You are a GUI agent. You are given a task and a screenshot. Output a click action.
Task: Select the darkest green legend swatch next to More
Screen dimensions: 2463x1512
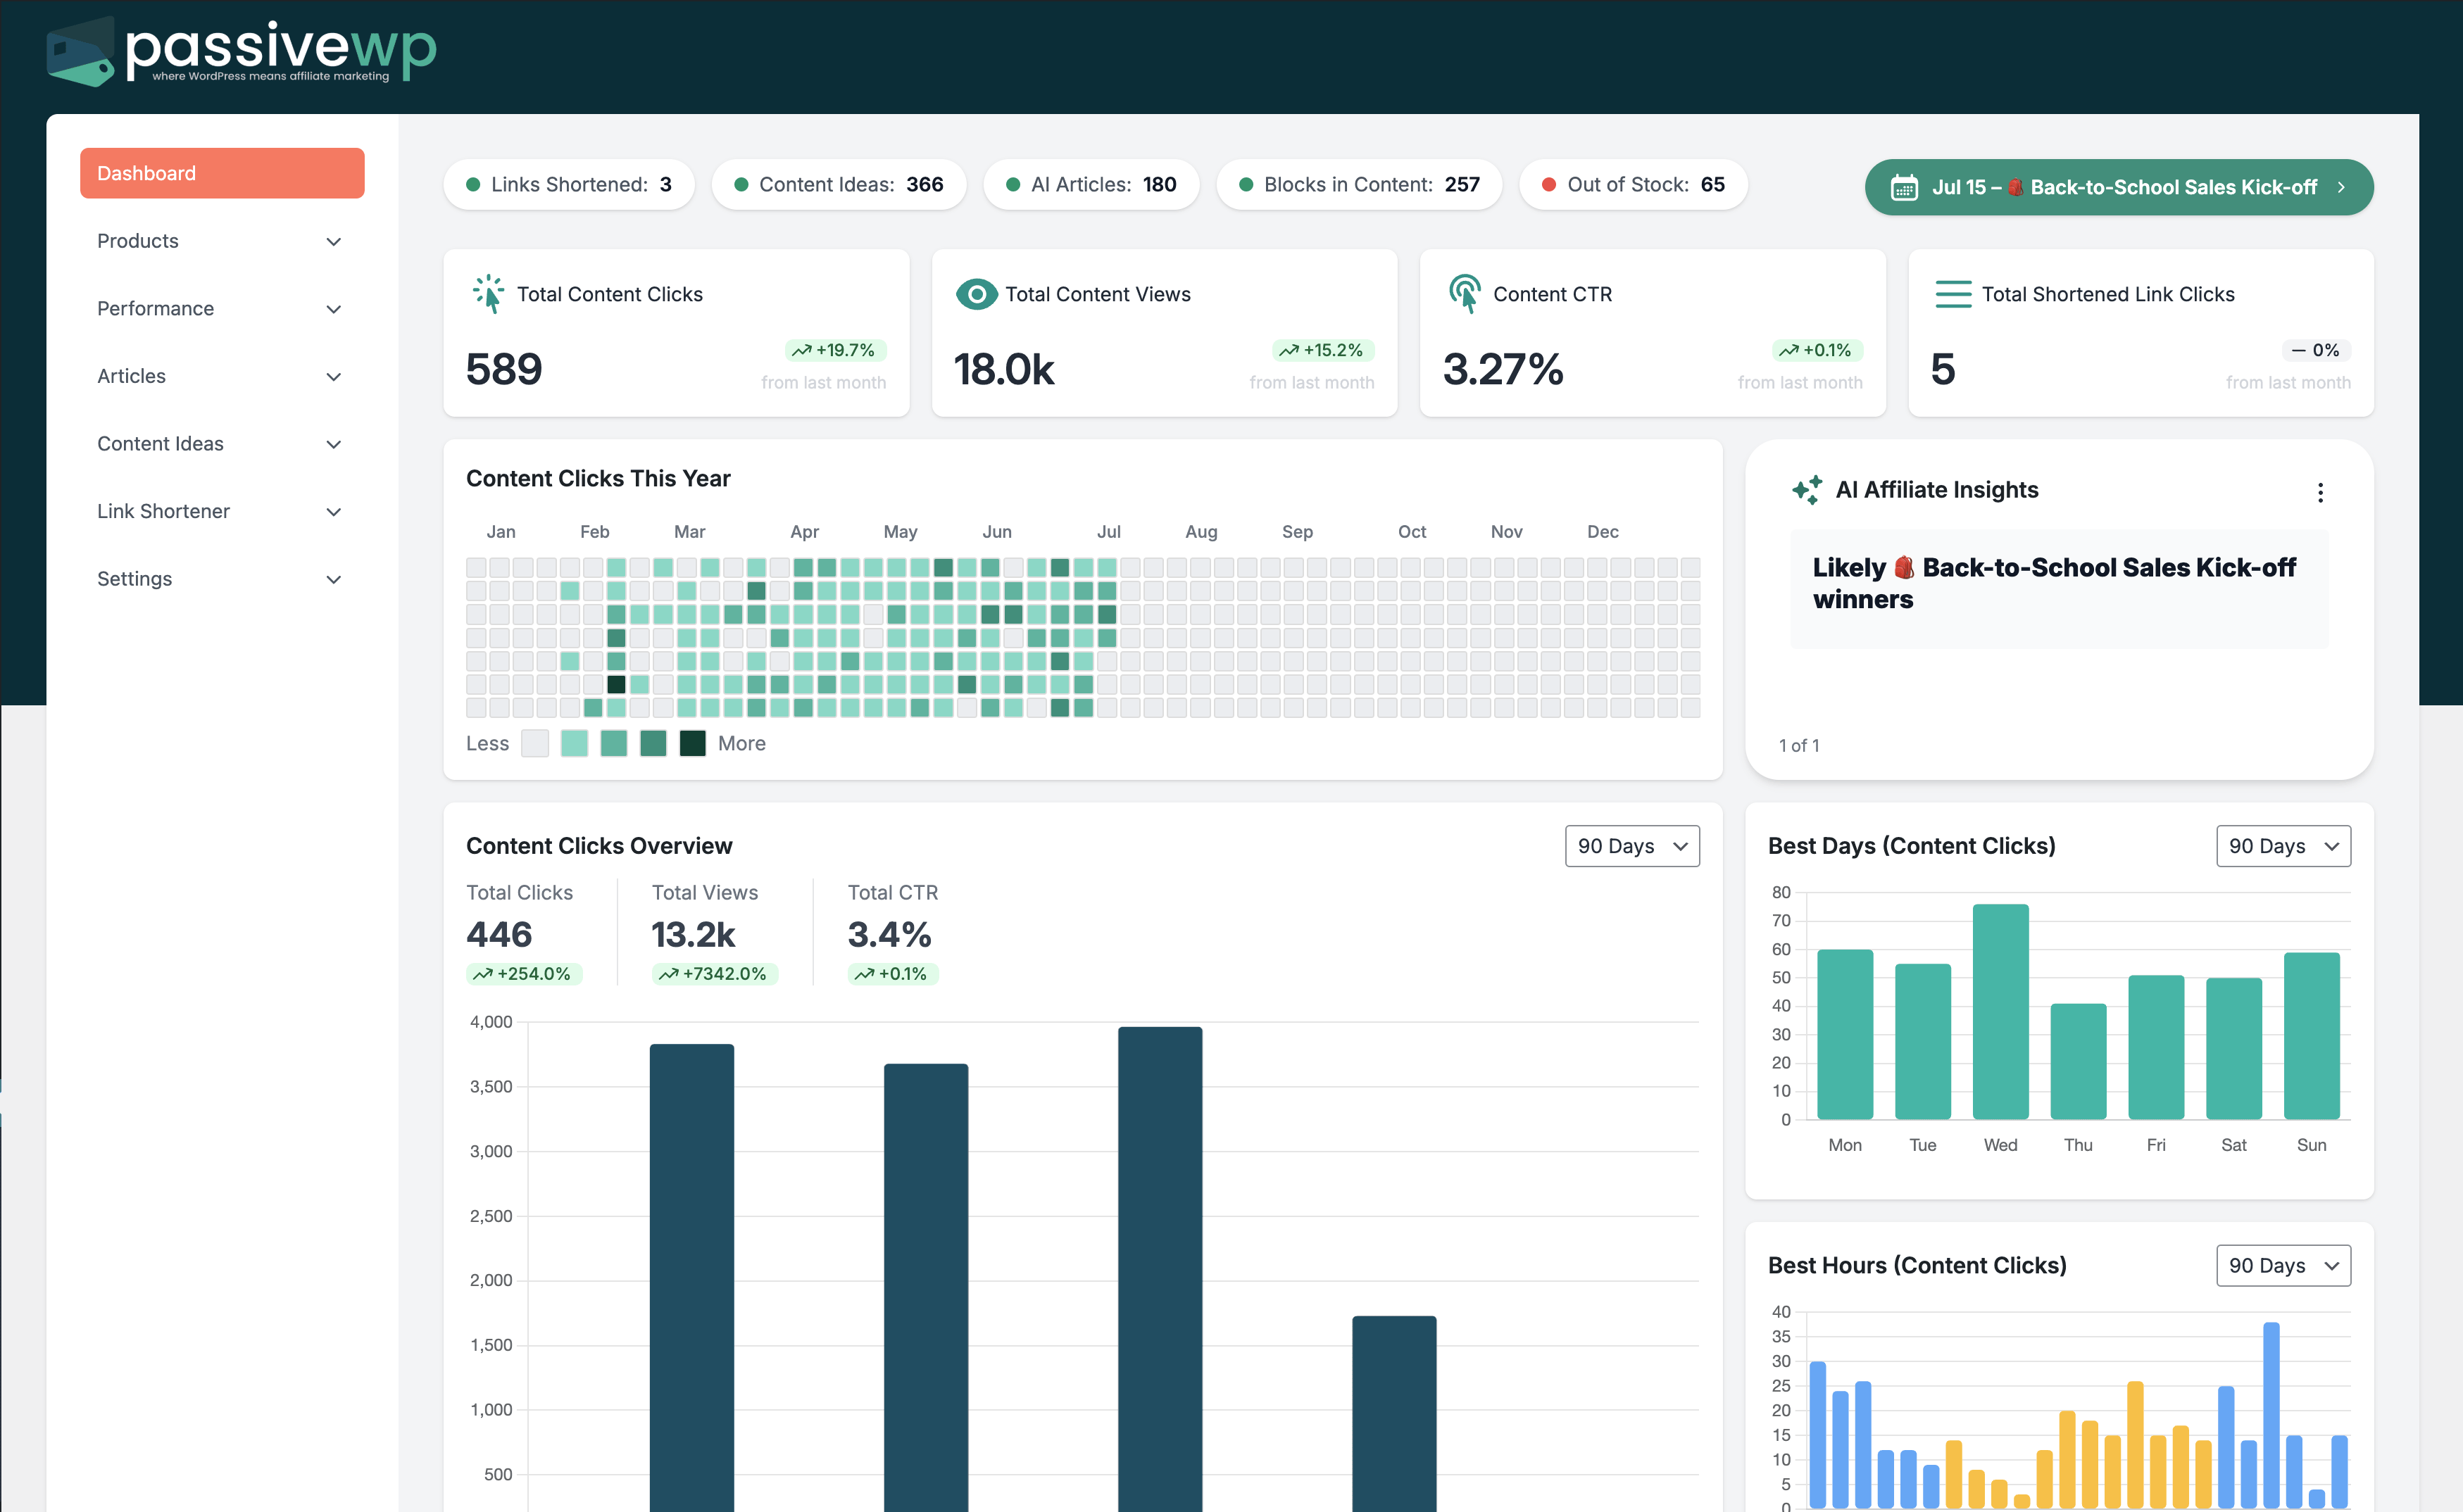pyautogui.click(x=693, y=743)
